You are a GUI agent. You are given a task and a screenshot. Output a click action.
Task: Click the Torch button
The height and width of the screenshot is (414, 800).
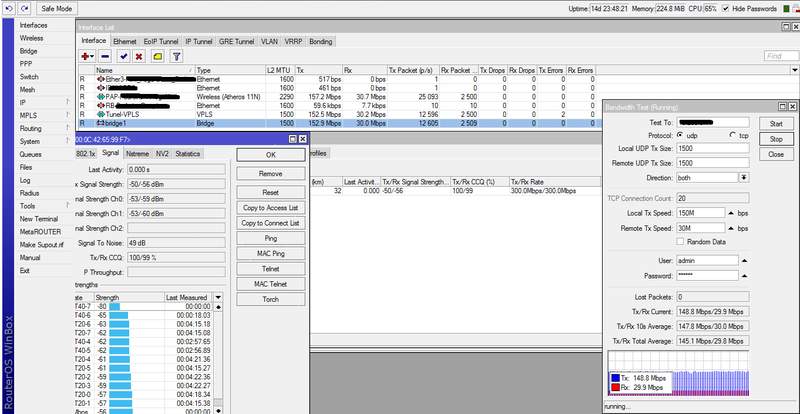[270, 299]
